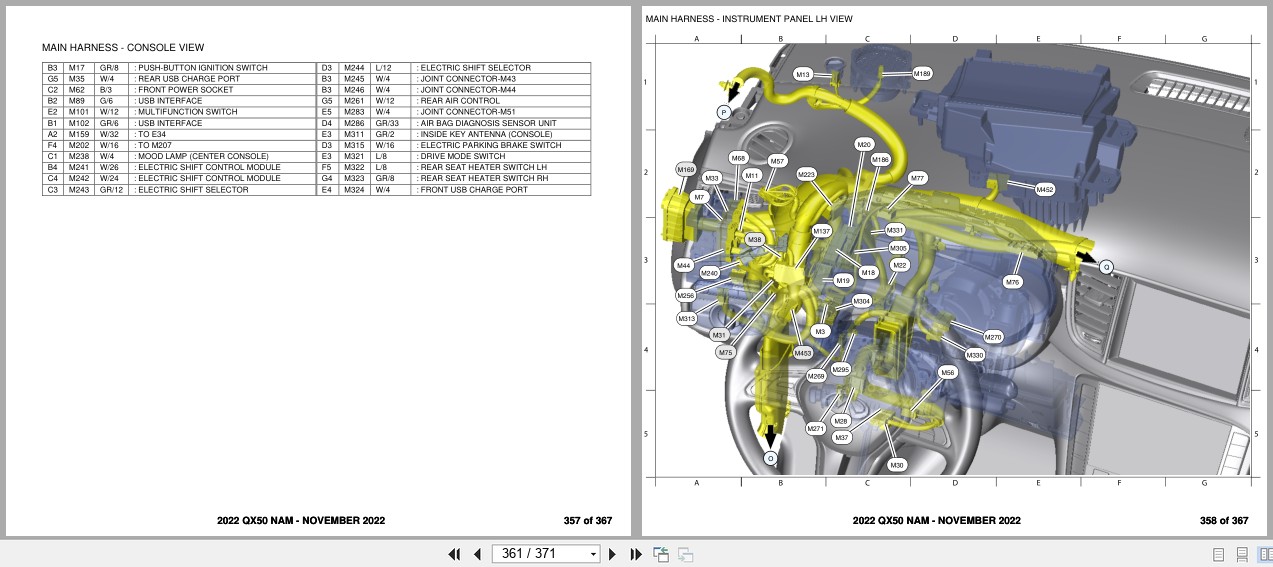This screenshot has height=567, width=1273.
Task: Go back to the previous view
Action: pyautogui.click(x=661, y=554)
